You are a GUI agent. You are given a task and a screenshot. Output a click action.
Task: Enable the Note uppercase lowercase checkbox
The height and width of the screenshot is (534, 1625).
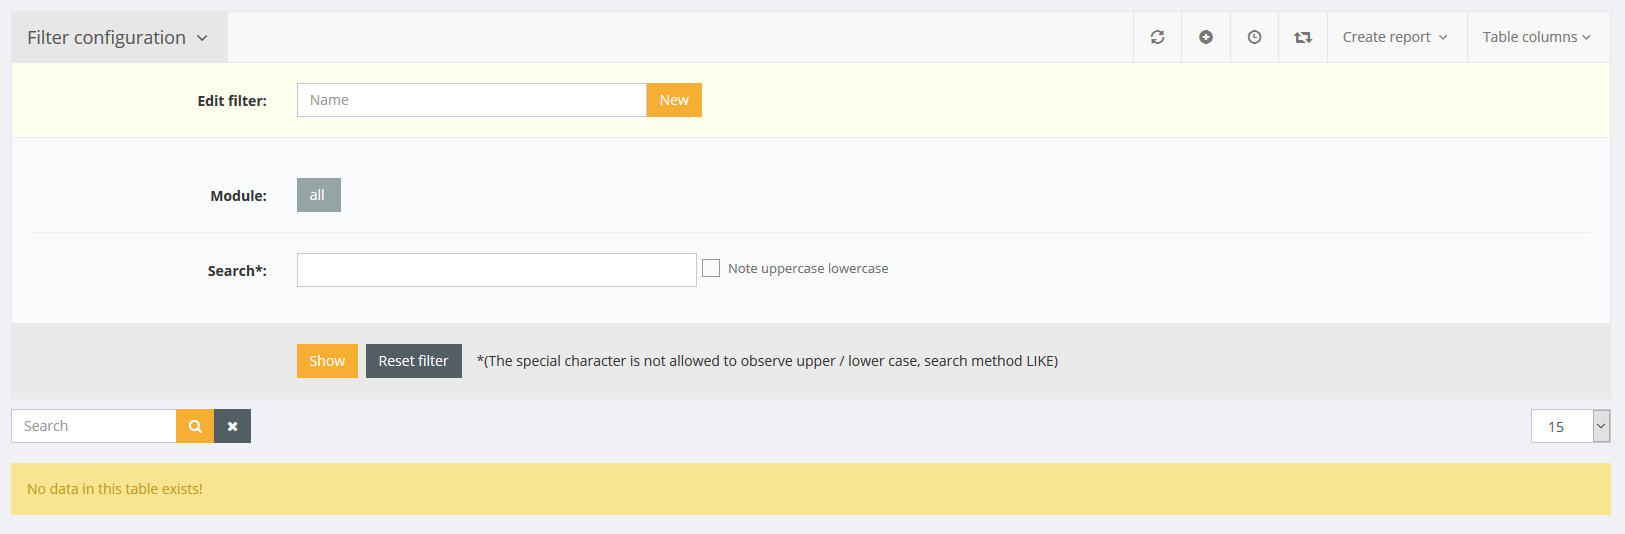coord(711,268)
